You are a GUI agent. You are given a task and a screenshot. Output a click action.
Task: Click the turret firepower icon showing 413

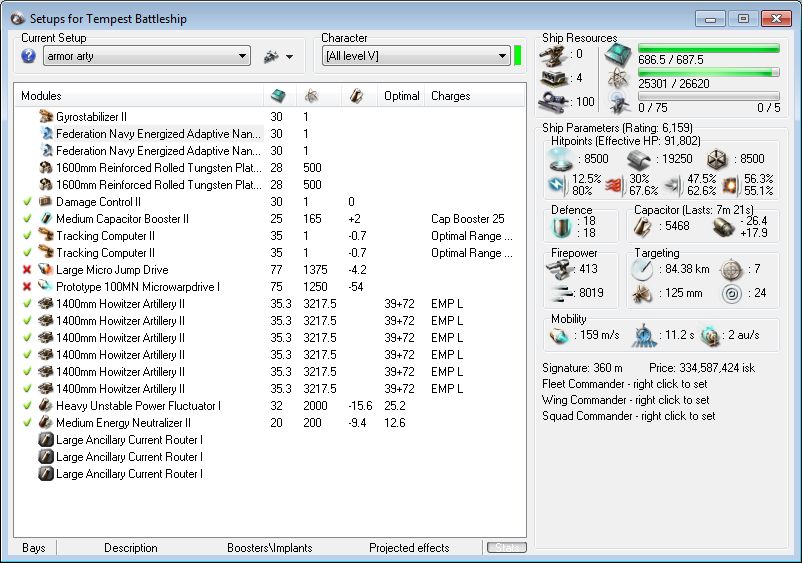[560, 269]
